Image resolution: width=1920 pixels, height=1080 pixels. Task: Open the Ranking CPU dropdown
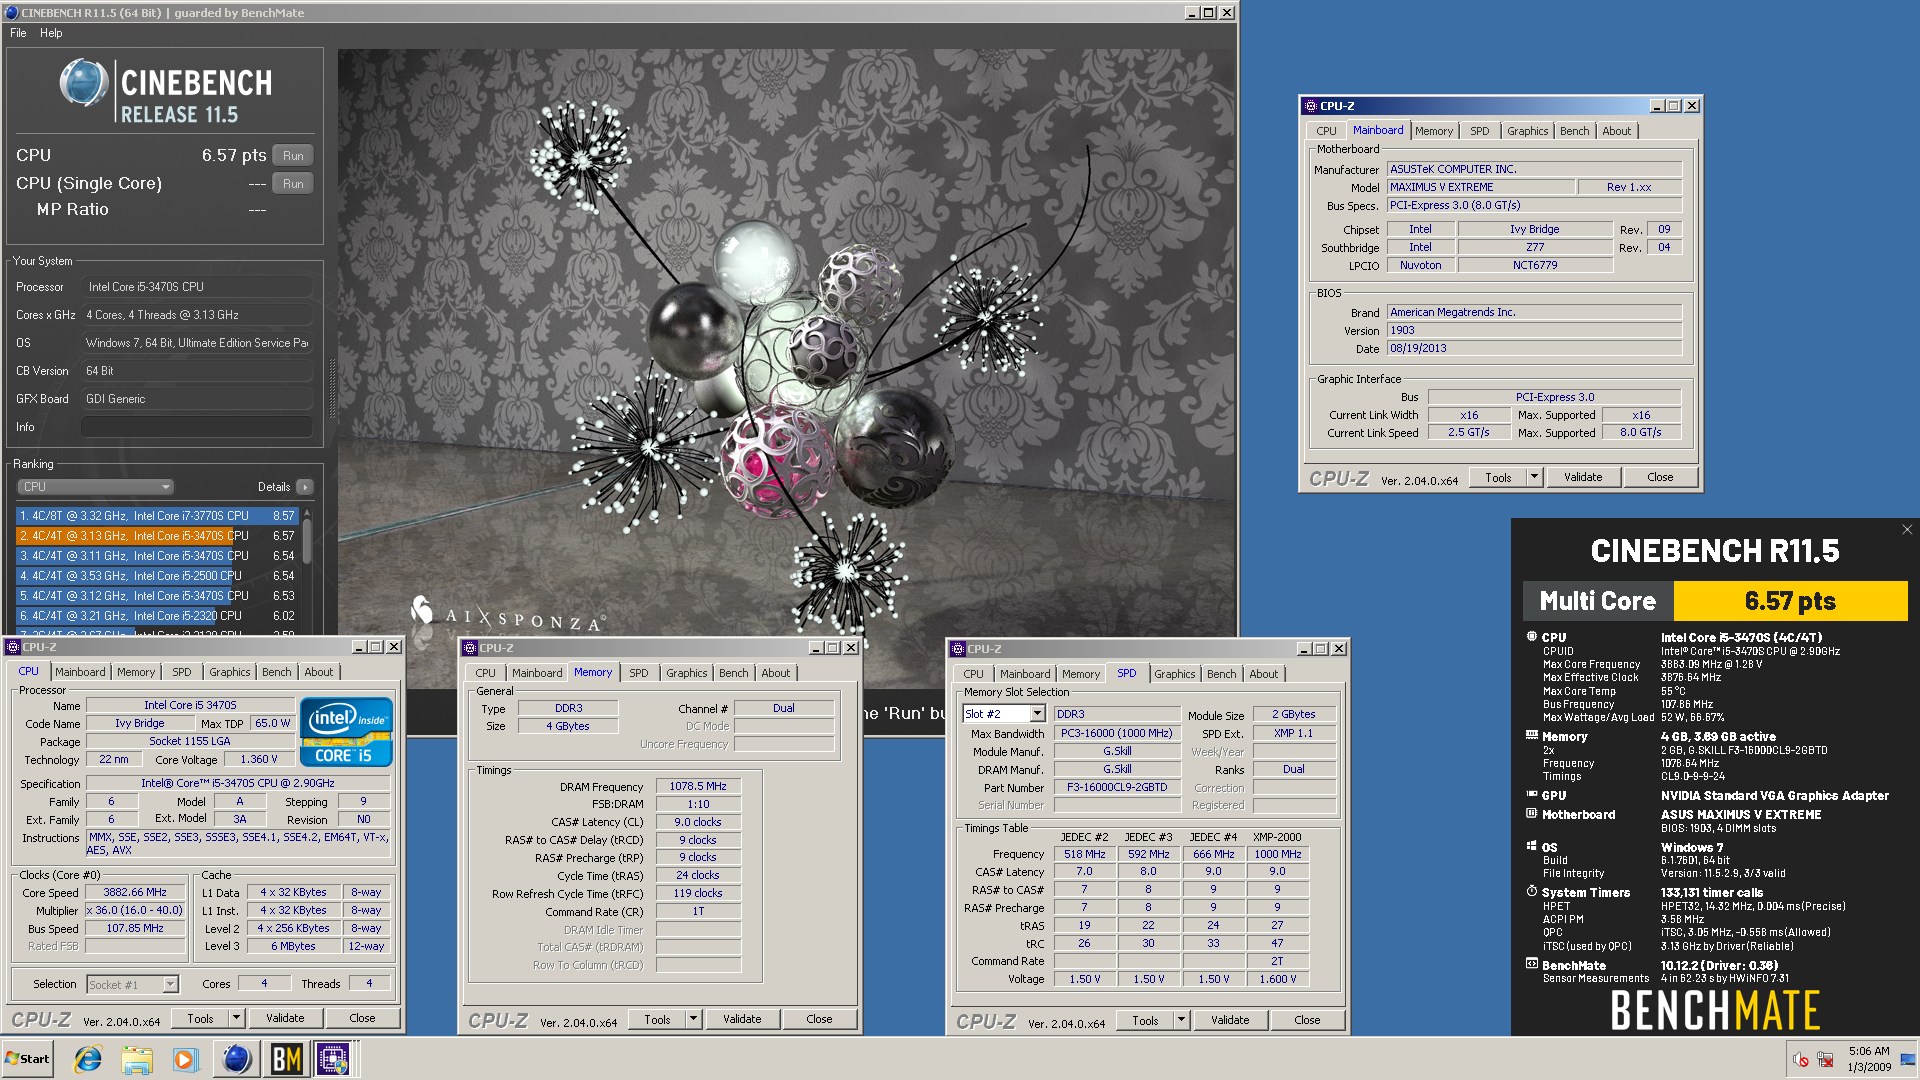coord(96,487)
